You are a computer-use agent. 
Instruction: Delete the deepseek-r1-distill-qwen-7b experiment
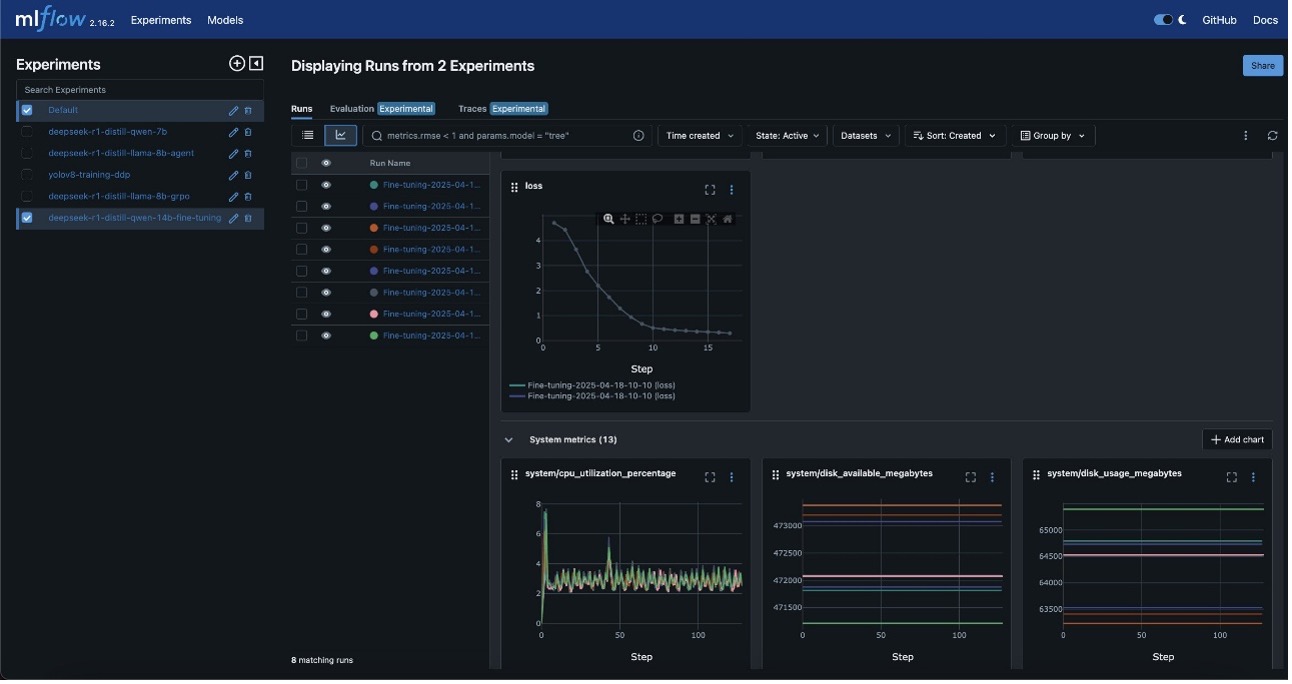[x=248, y=132]
